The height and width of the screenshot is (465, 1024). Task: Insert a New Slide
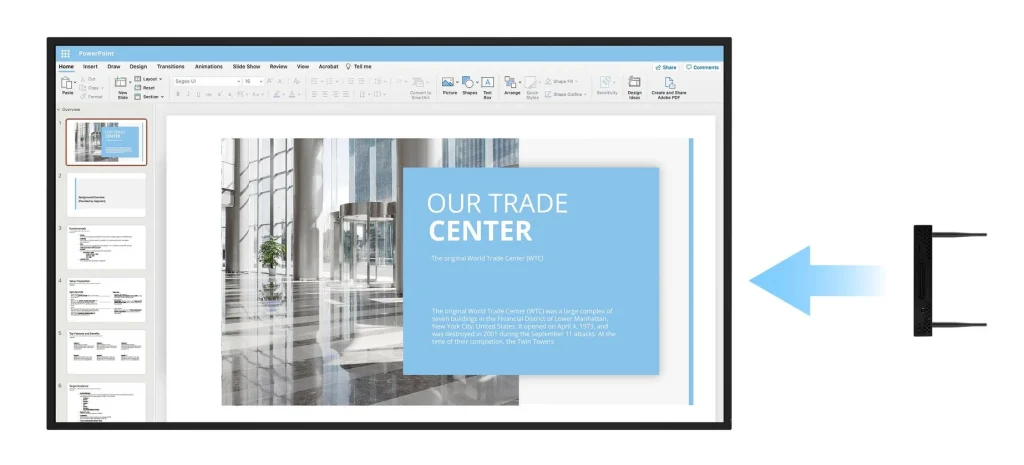121,86
